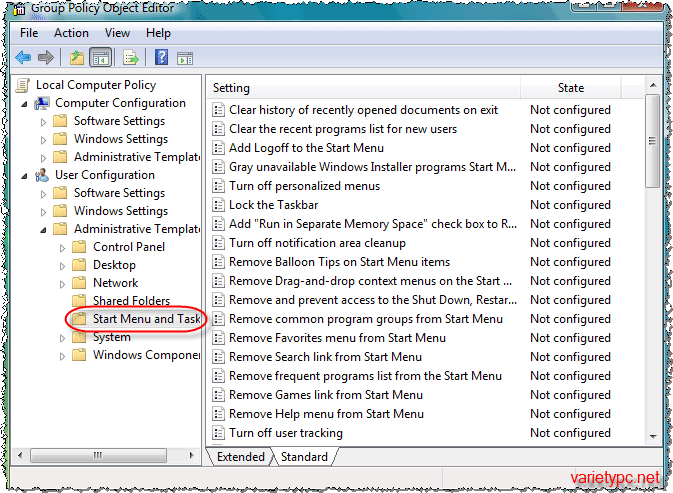Click the Control Panel folder icon

point(79,247)
